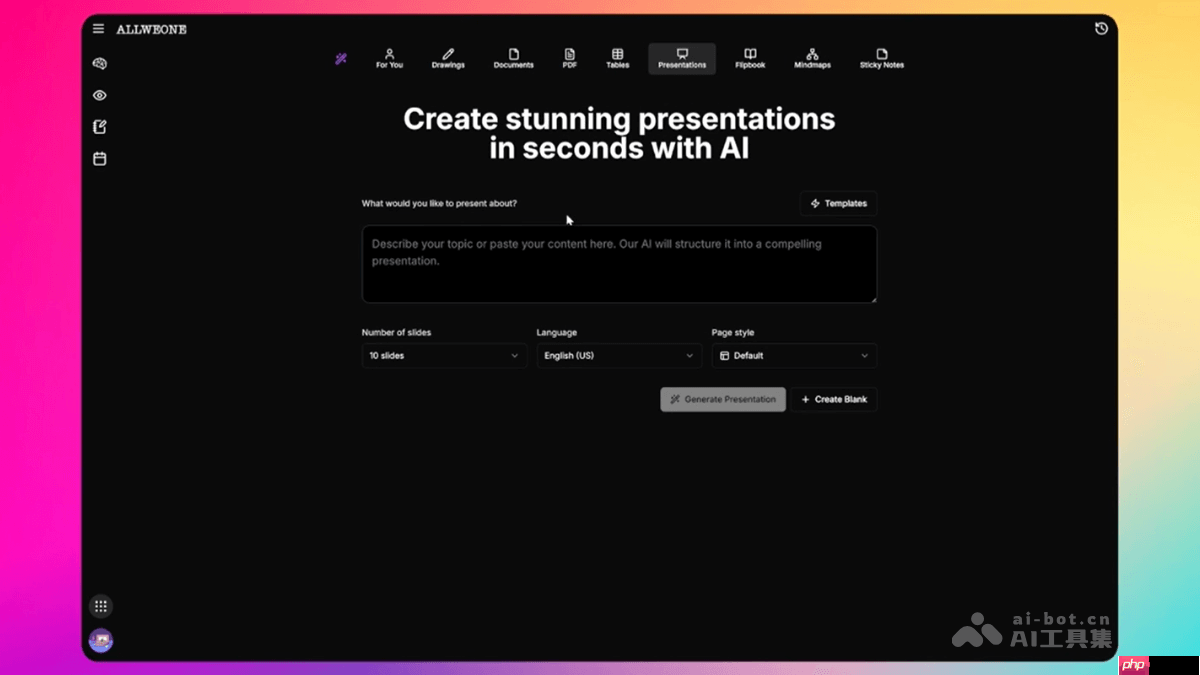Open the Mindmaps tool
The height and width of the screenshot is (675, 1200).
[x=812, y=58]
